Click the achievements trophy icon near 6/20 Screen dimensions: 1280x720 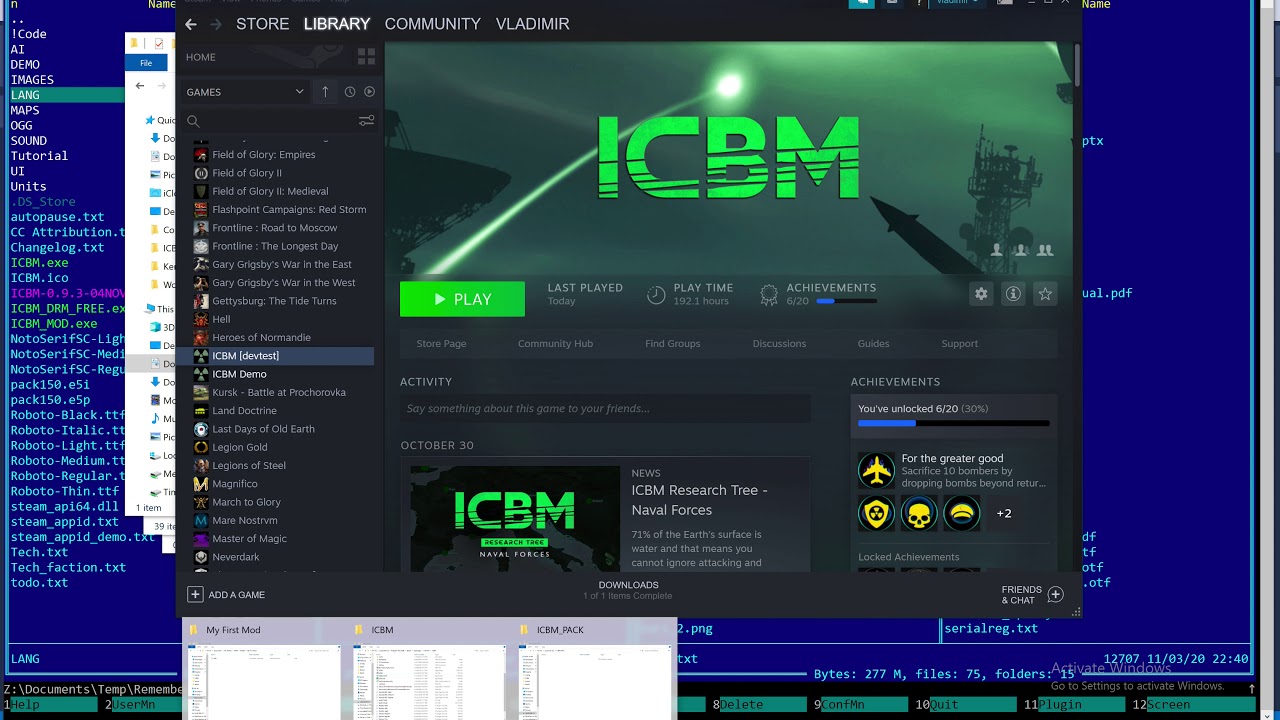[x=768, y=294]
